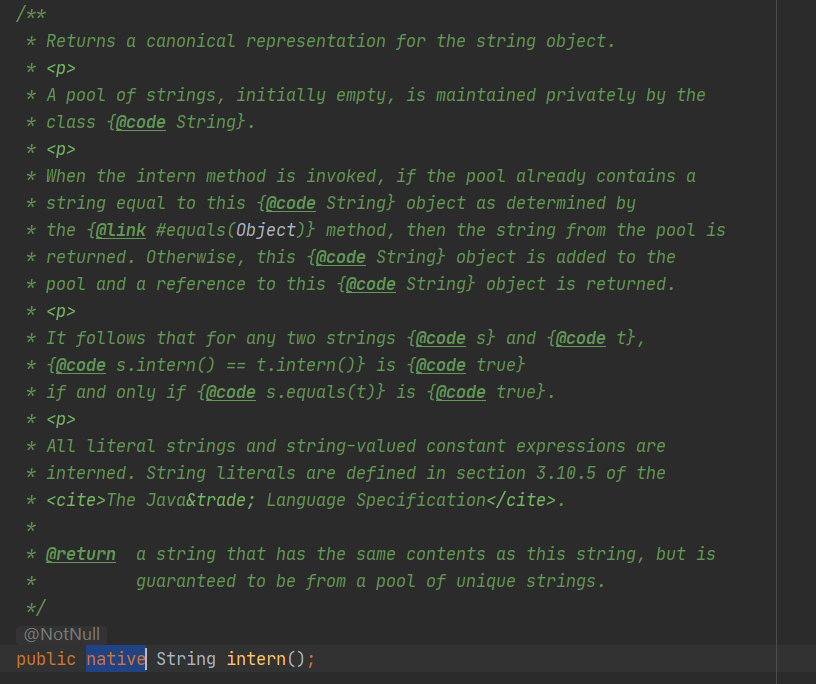Click the /** comment opening

tap(31, 14)
